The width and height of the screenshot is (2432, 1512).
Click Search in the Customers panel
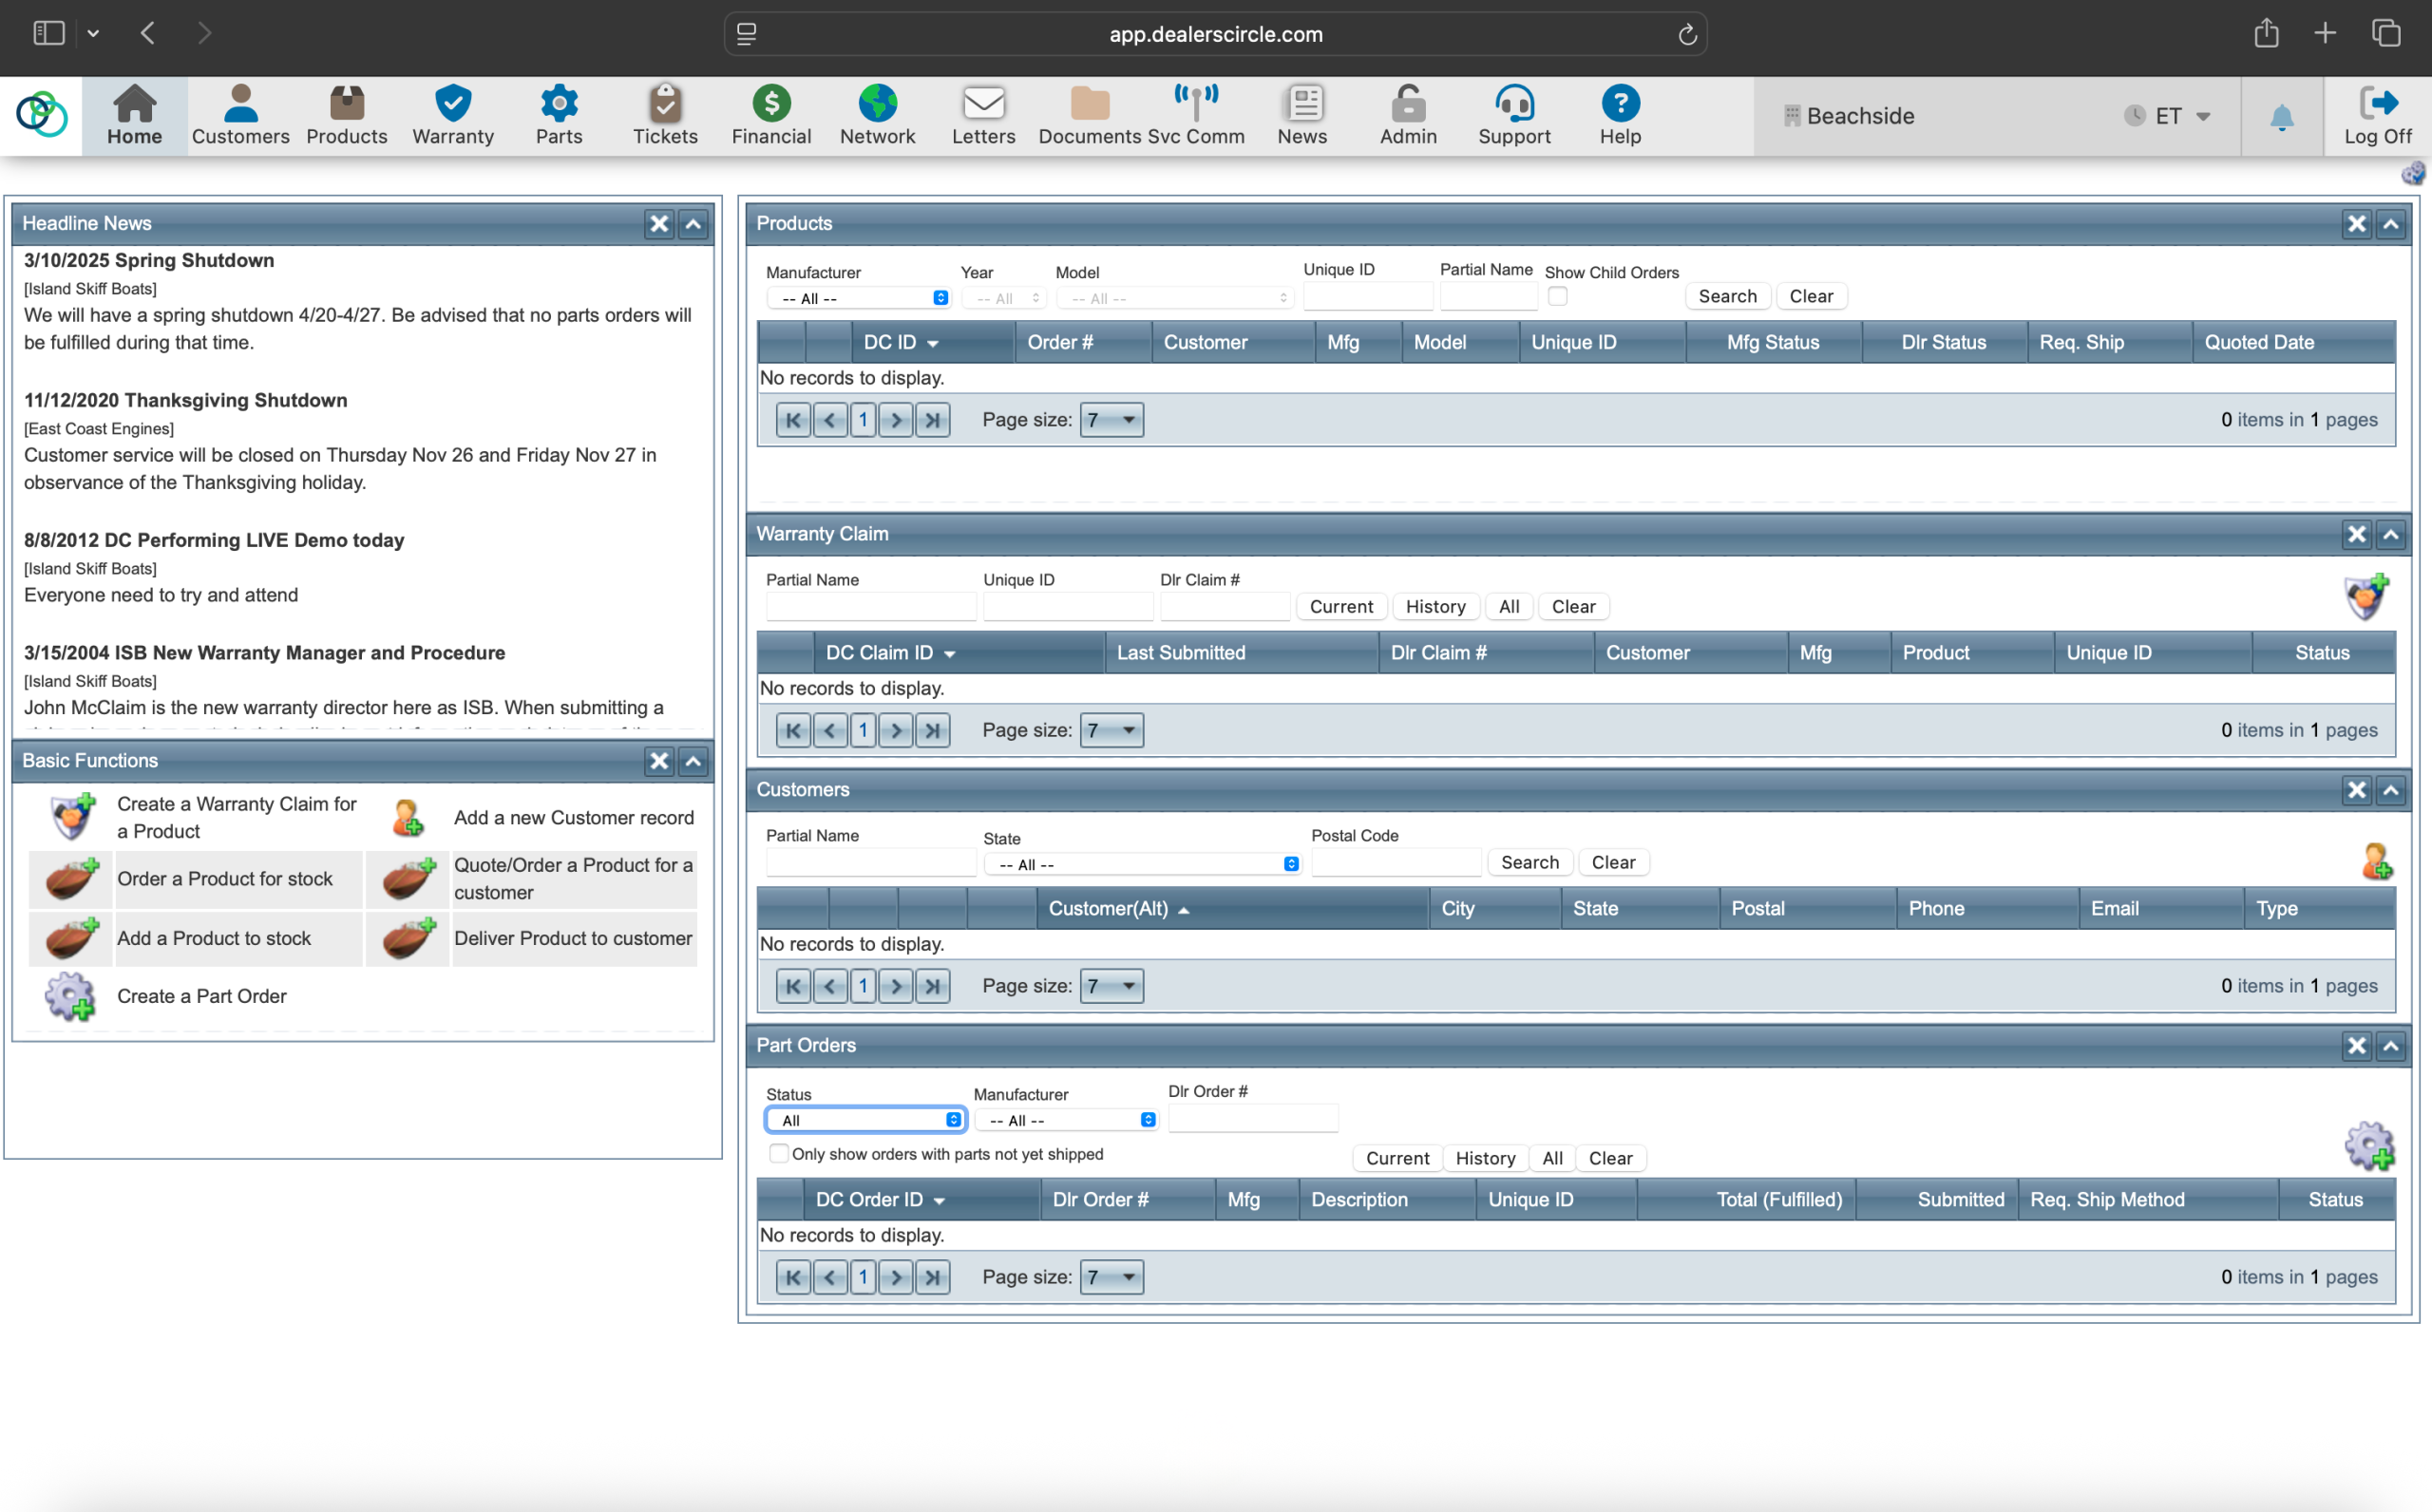click(x=1529, y=862)
